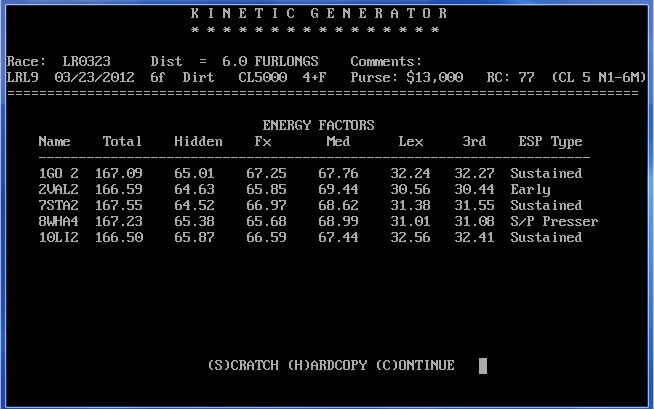The height and width of the screenshot is (409, 654).
Task: Click Med value 67.44
Action: pos(338,237)
